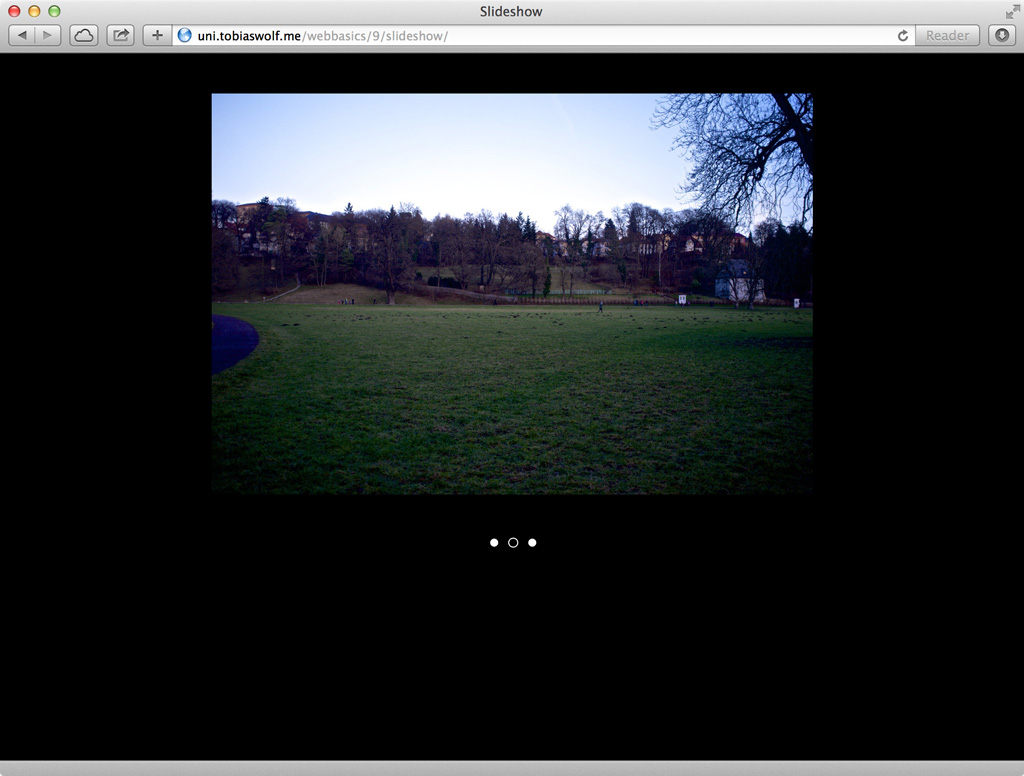1024x776 pixels.
Task: Show the Downloads popover
Action: coord(1002,35)
